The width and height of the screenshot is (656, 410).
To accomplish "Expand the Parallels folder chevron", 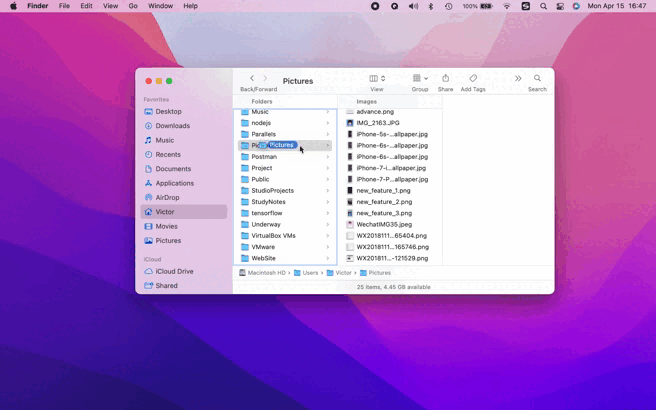I will pyautogui.click(x=328, y=134).
